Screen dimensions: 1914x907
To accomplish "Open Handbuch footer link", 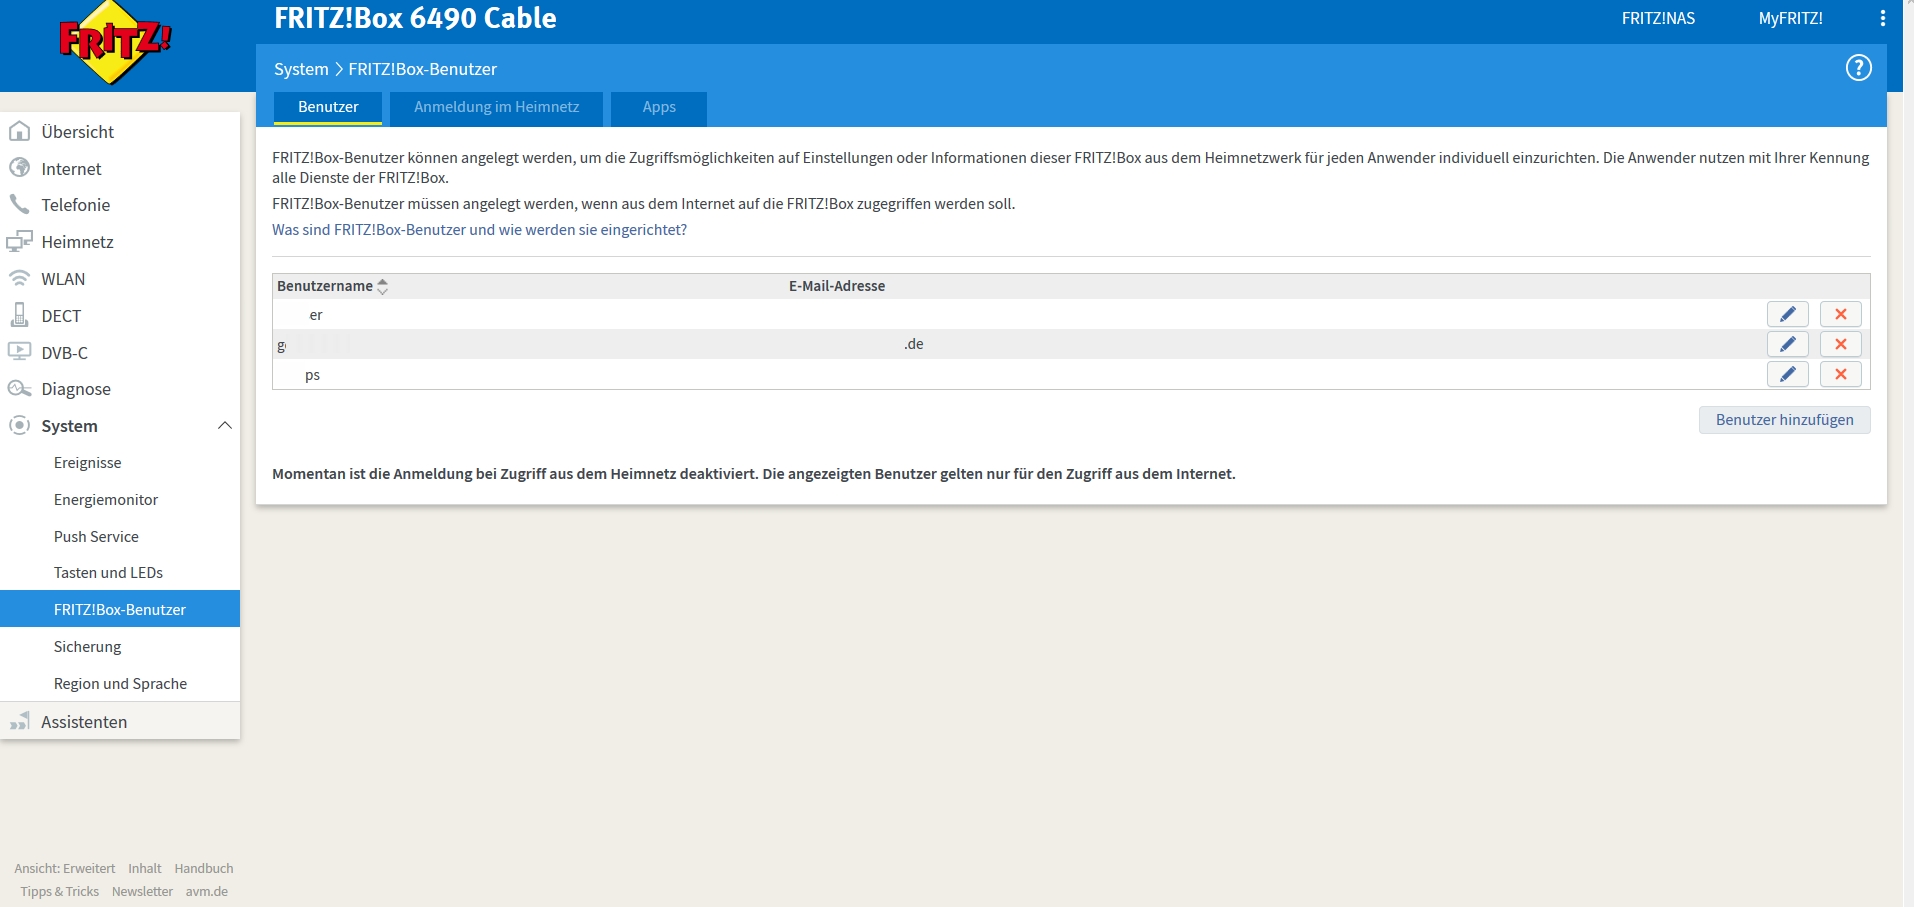I will coord(203,868).
